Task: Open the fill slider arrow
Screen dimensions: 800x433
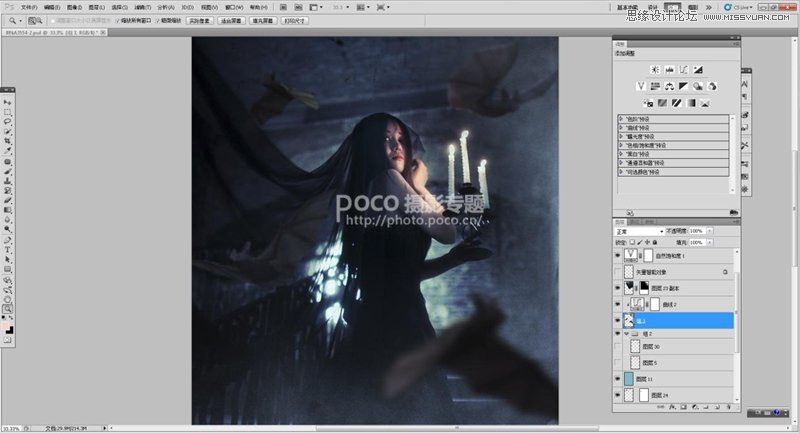Action: (710, 242)
